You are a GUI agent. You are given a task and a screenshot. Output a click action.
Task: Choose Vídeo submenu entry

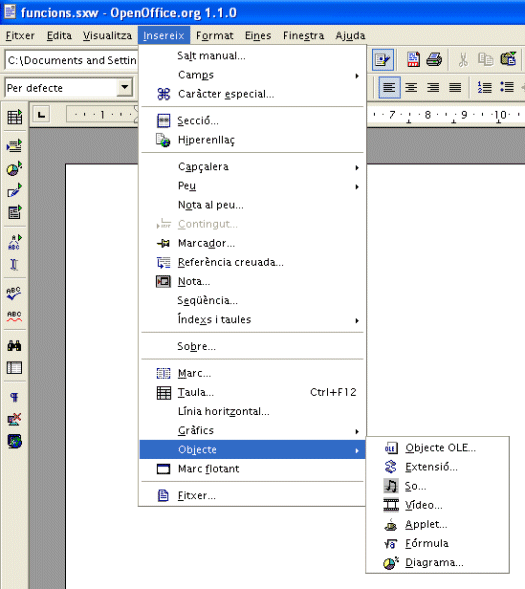[438, 505]
